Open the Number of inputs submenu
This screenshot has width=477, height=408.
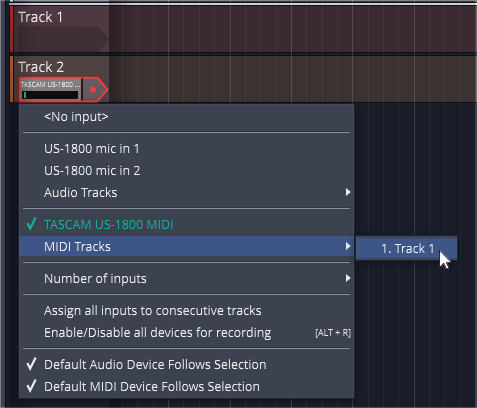(x=187, y=279)
